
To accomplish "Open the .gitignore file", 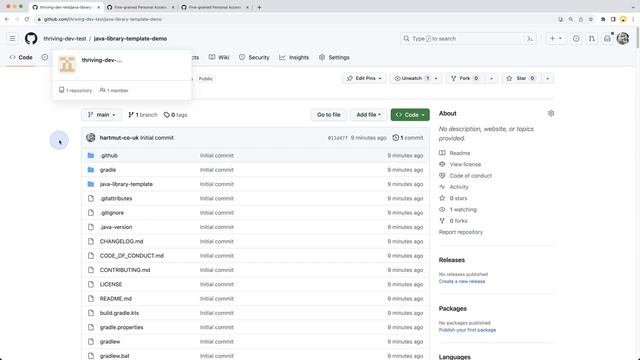I will [112, 213].
